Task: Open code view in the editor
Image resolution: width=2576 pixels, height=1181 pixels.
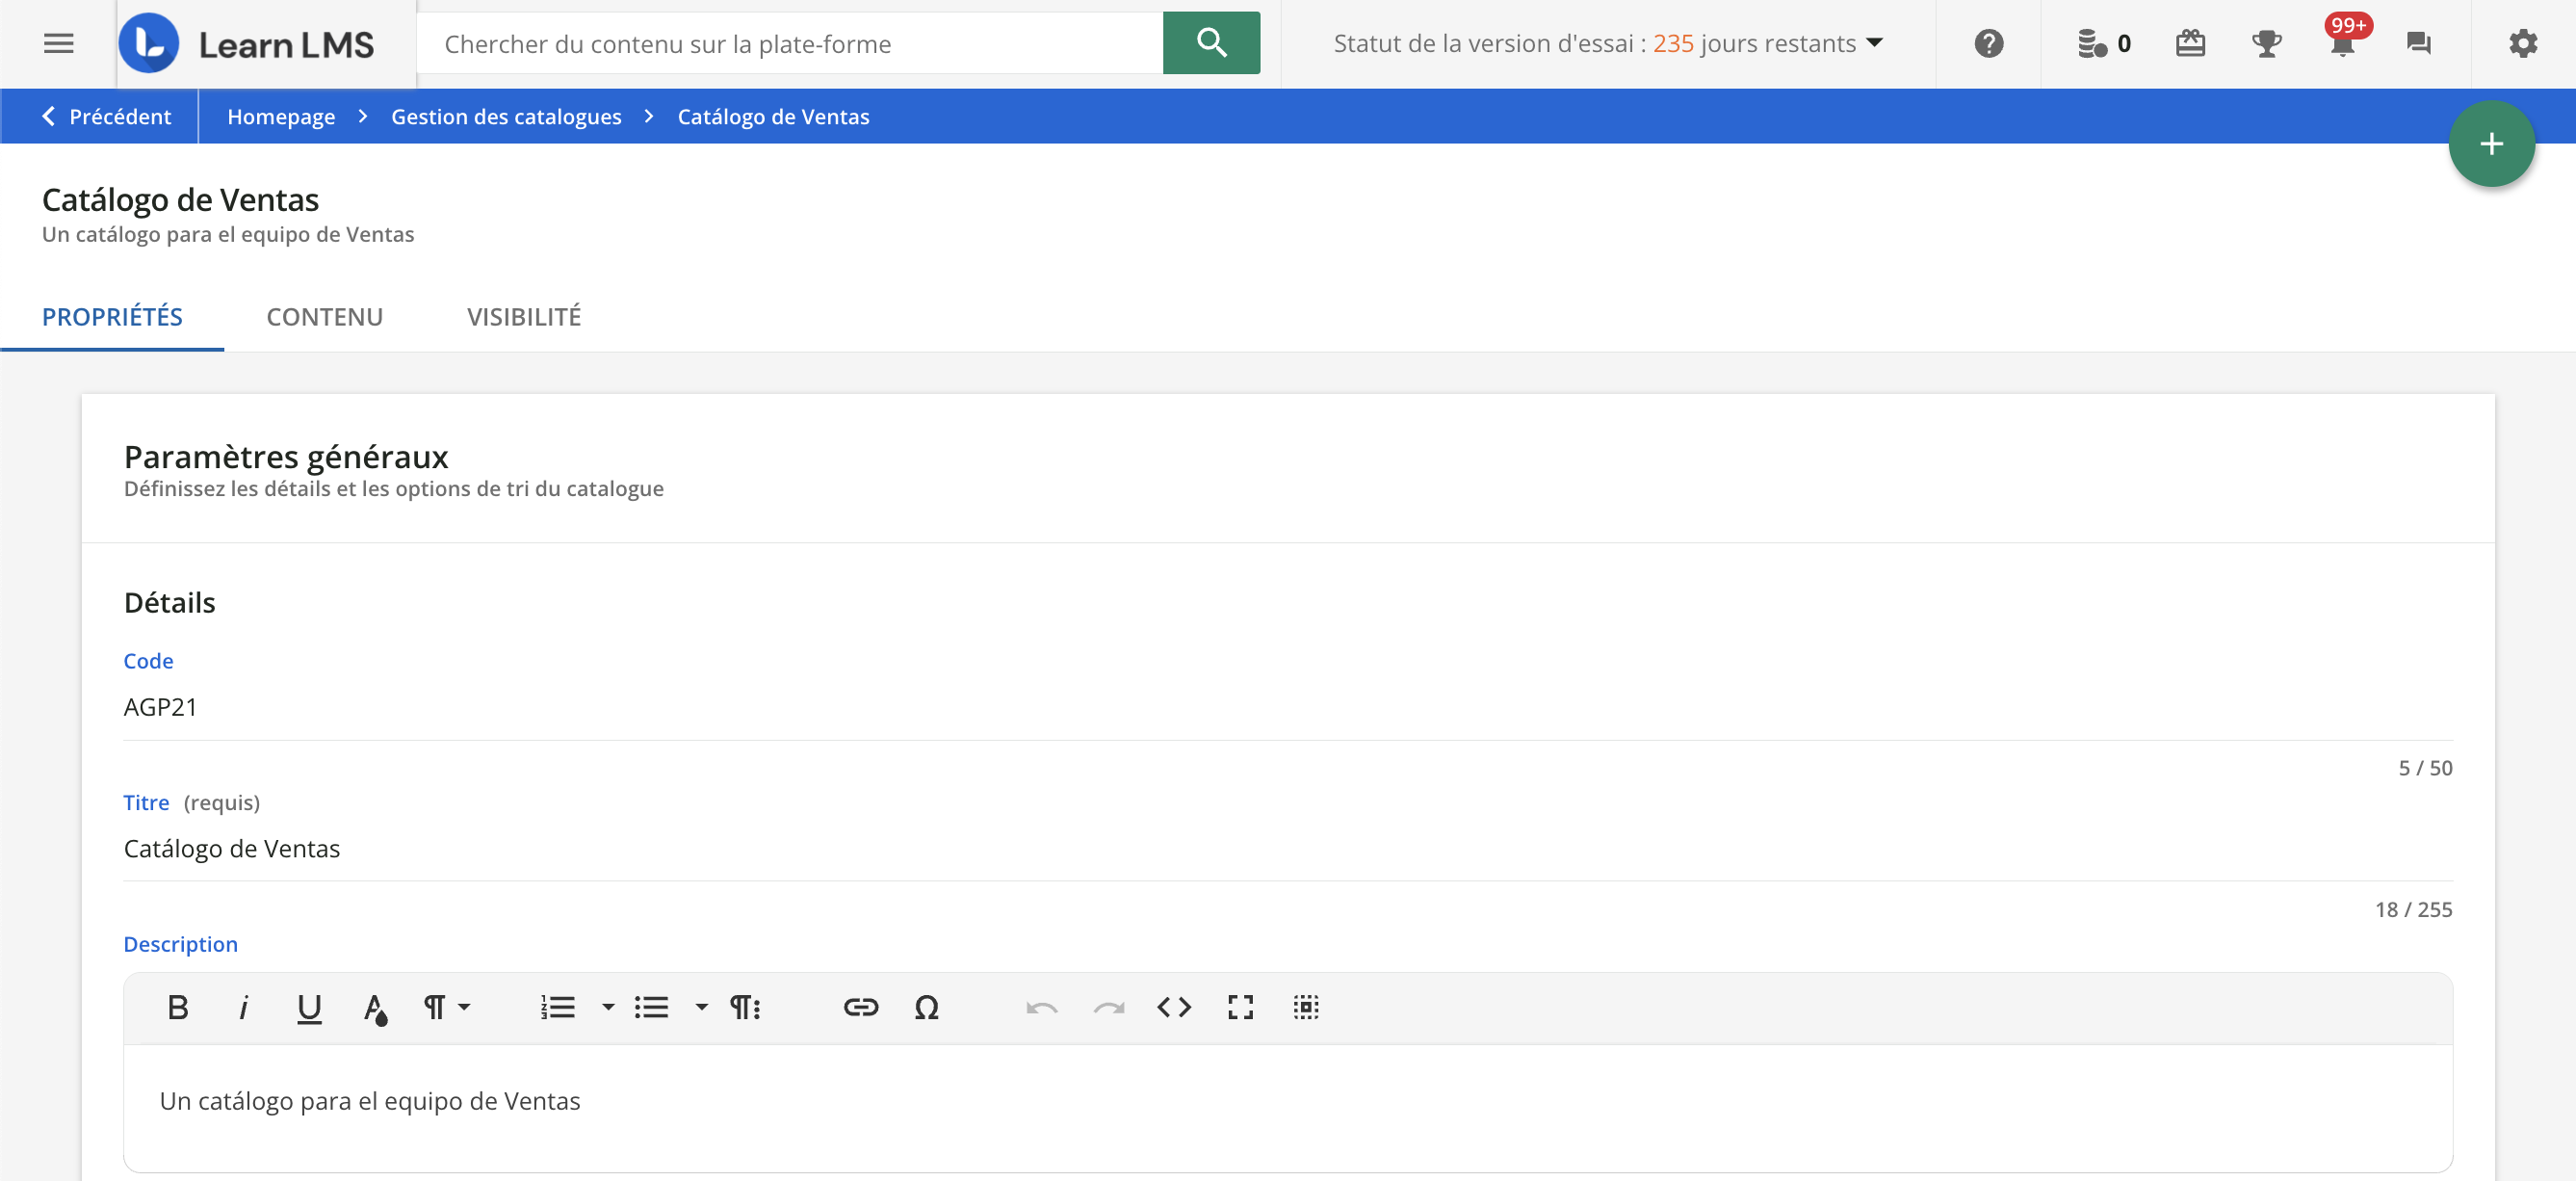Action: (1174, 1007)
